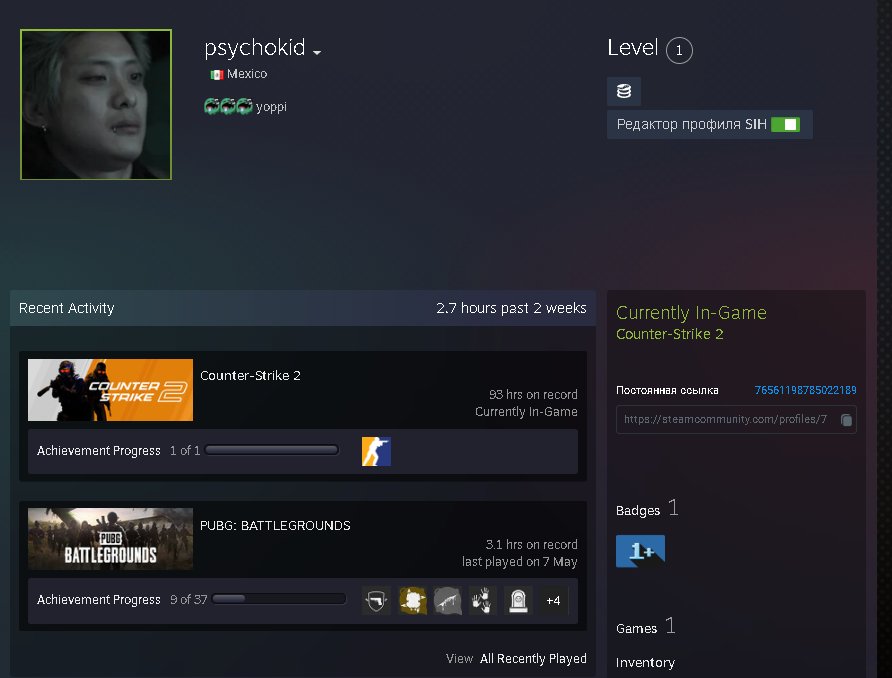Image resolution: width=892 pixels, height=678 pixels.
Task: Click PUBG tombstone achievement icon
Action: click(x=518, y=601)
